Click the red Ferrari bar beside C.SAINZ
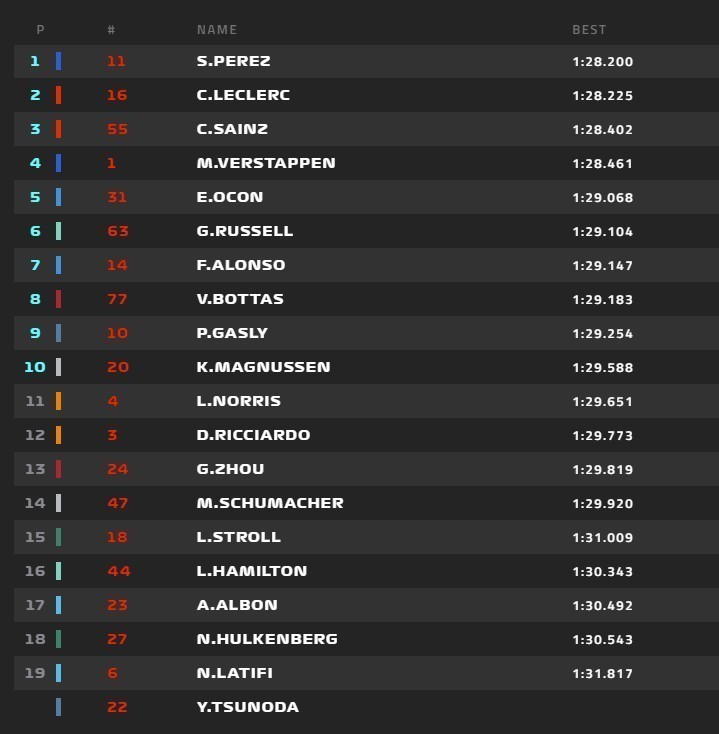Screen dimensions: 719x734 [59, 129]
